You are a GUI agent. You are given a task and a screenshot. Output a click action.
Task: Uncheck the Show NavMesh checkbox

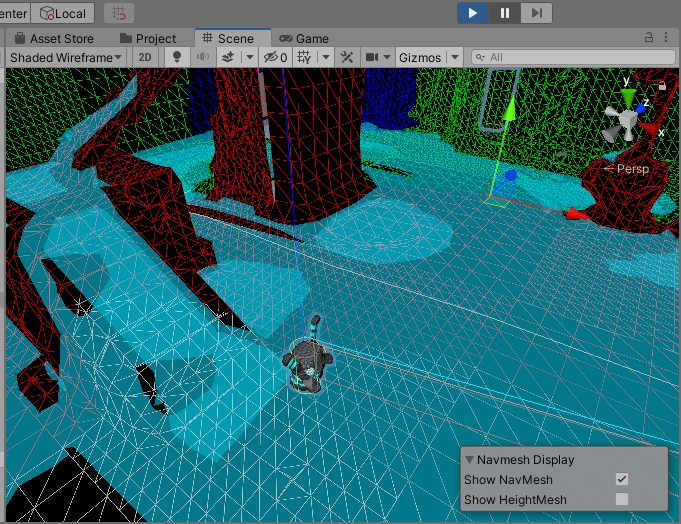tap(622, 480)
